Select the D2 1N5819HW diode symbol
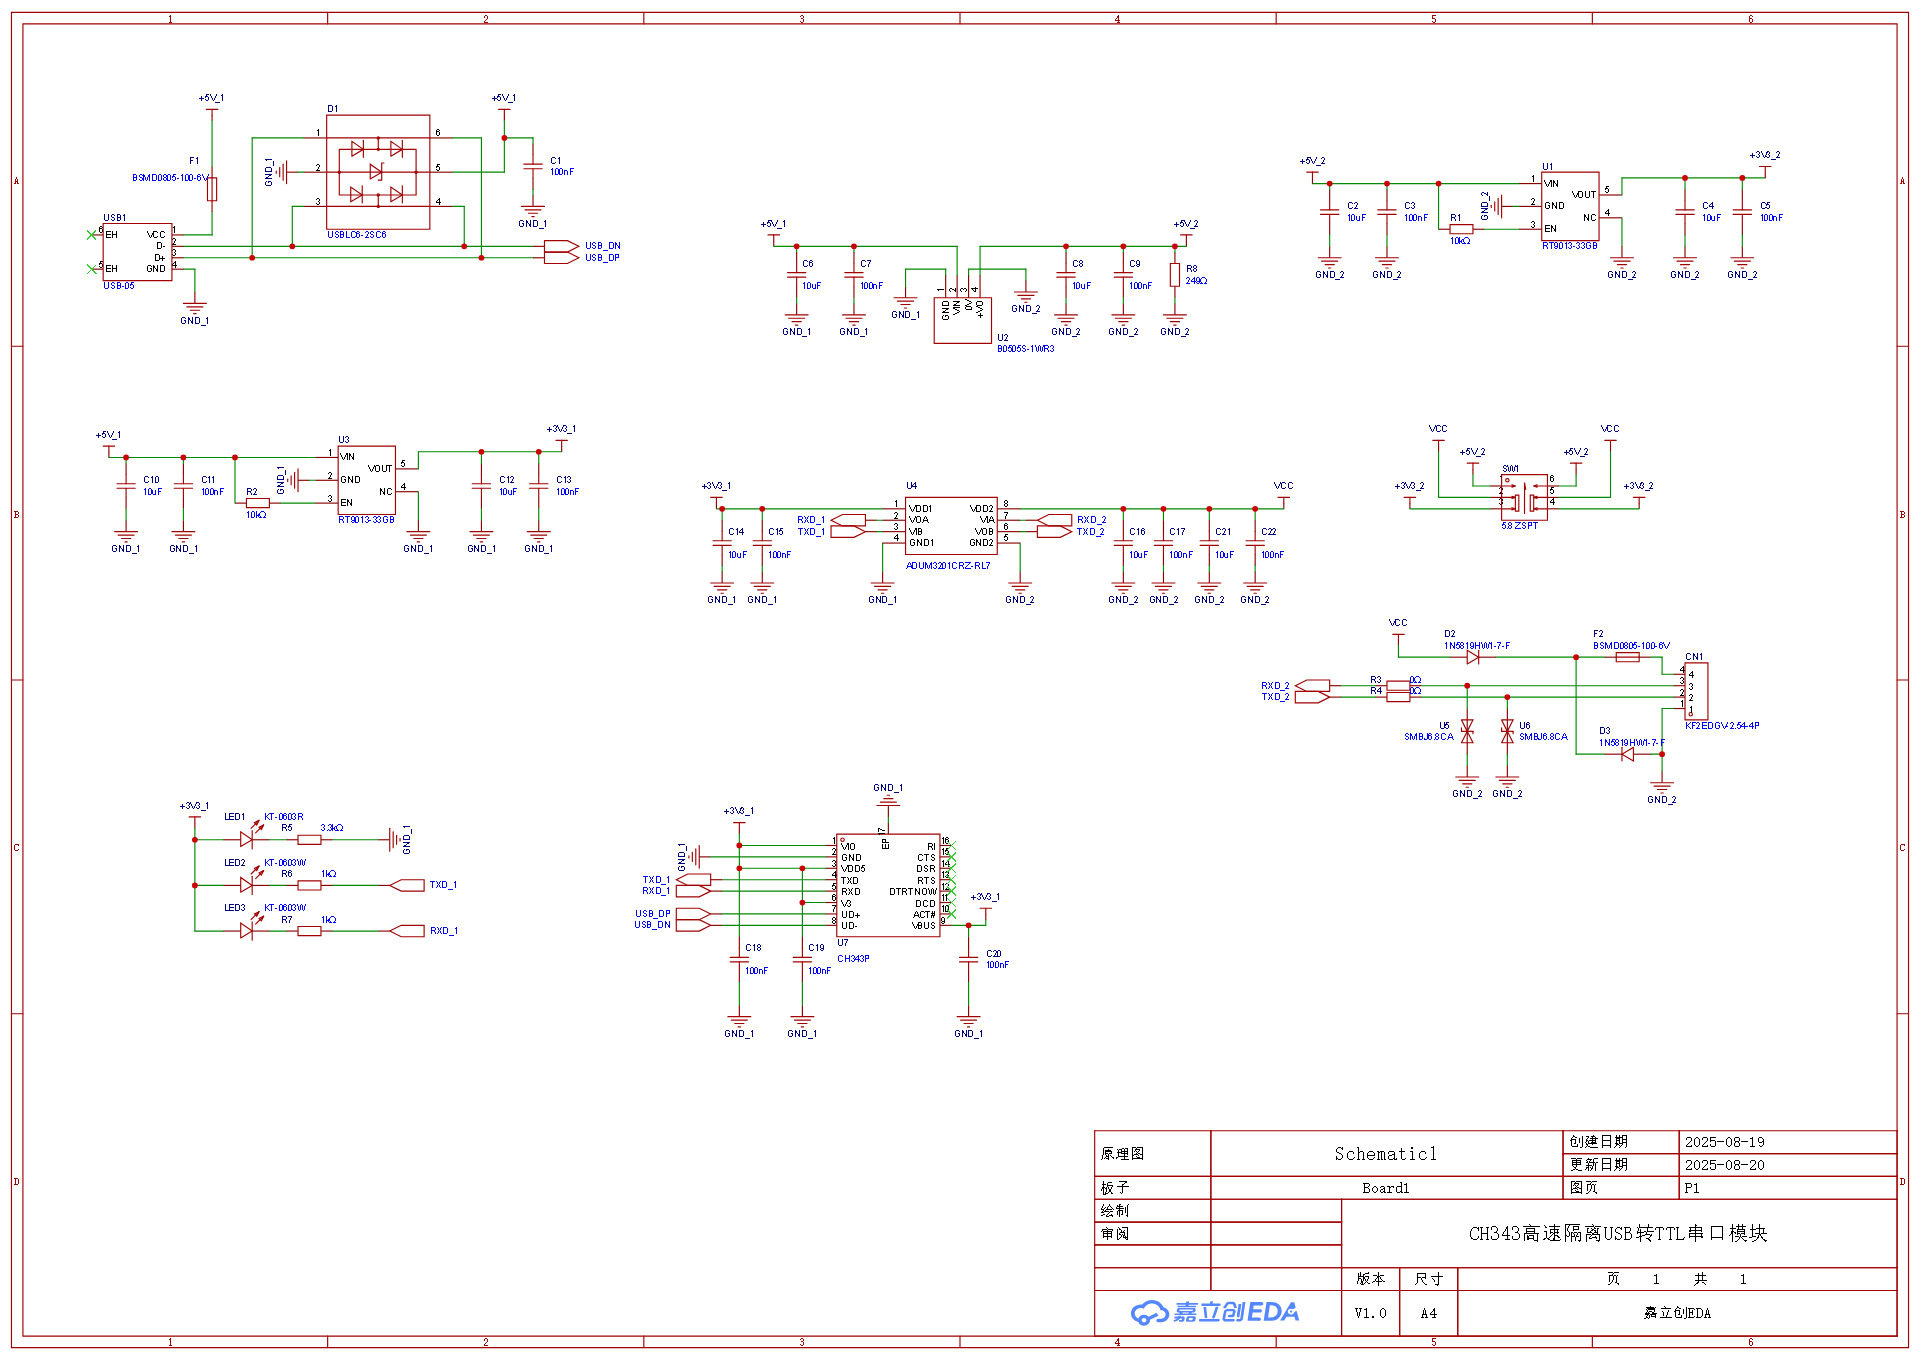Viewport: 1920px width, 1360px height. click(x=1472, y=657)
